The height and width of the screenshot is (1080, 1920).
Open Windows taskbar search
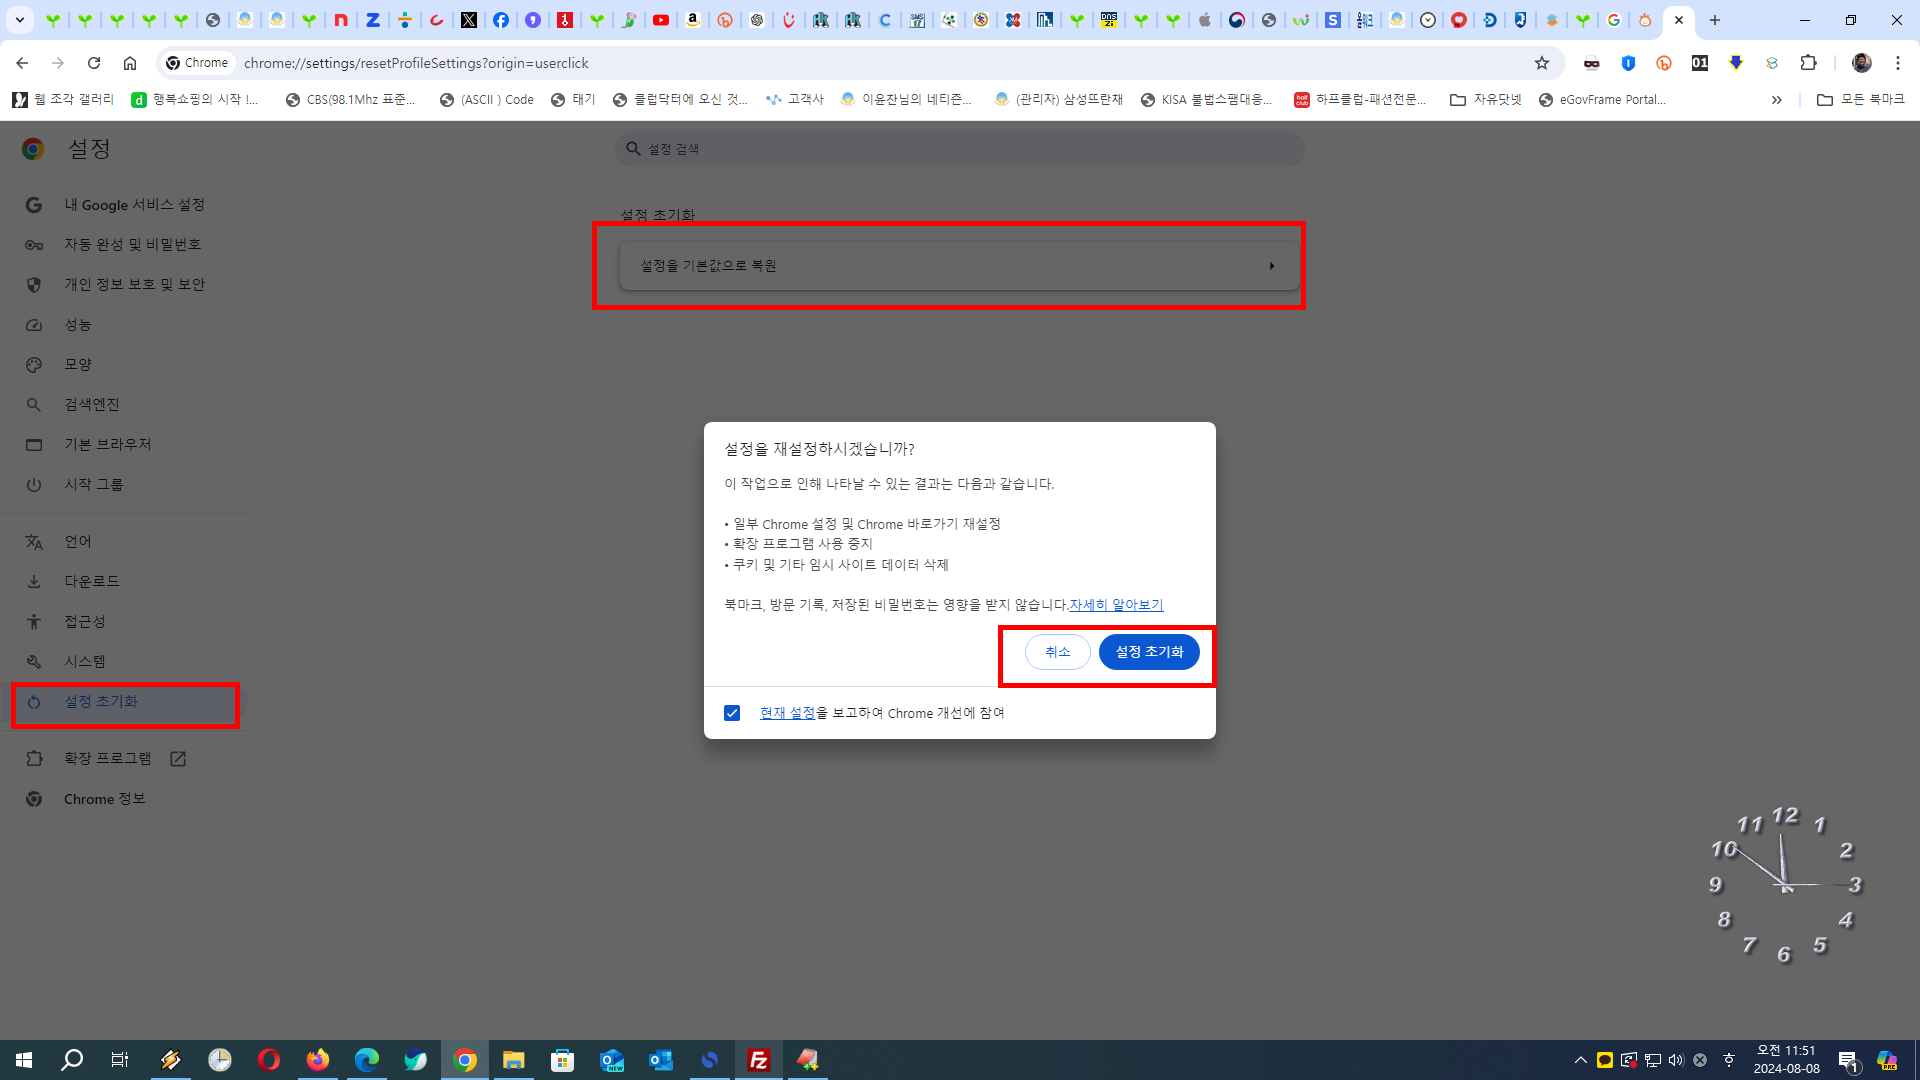(x=72, y=1060)
